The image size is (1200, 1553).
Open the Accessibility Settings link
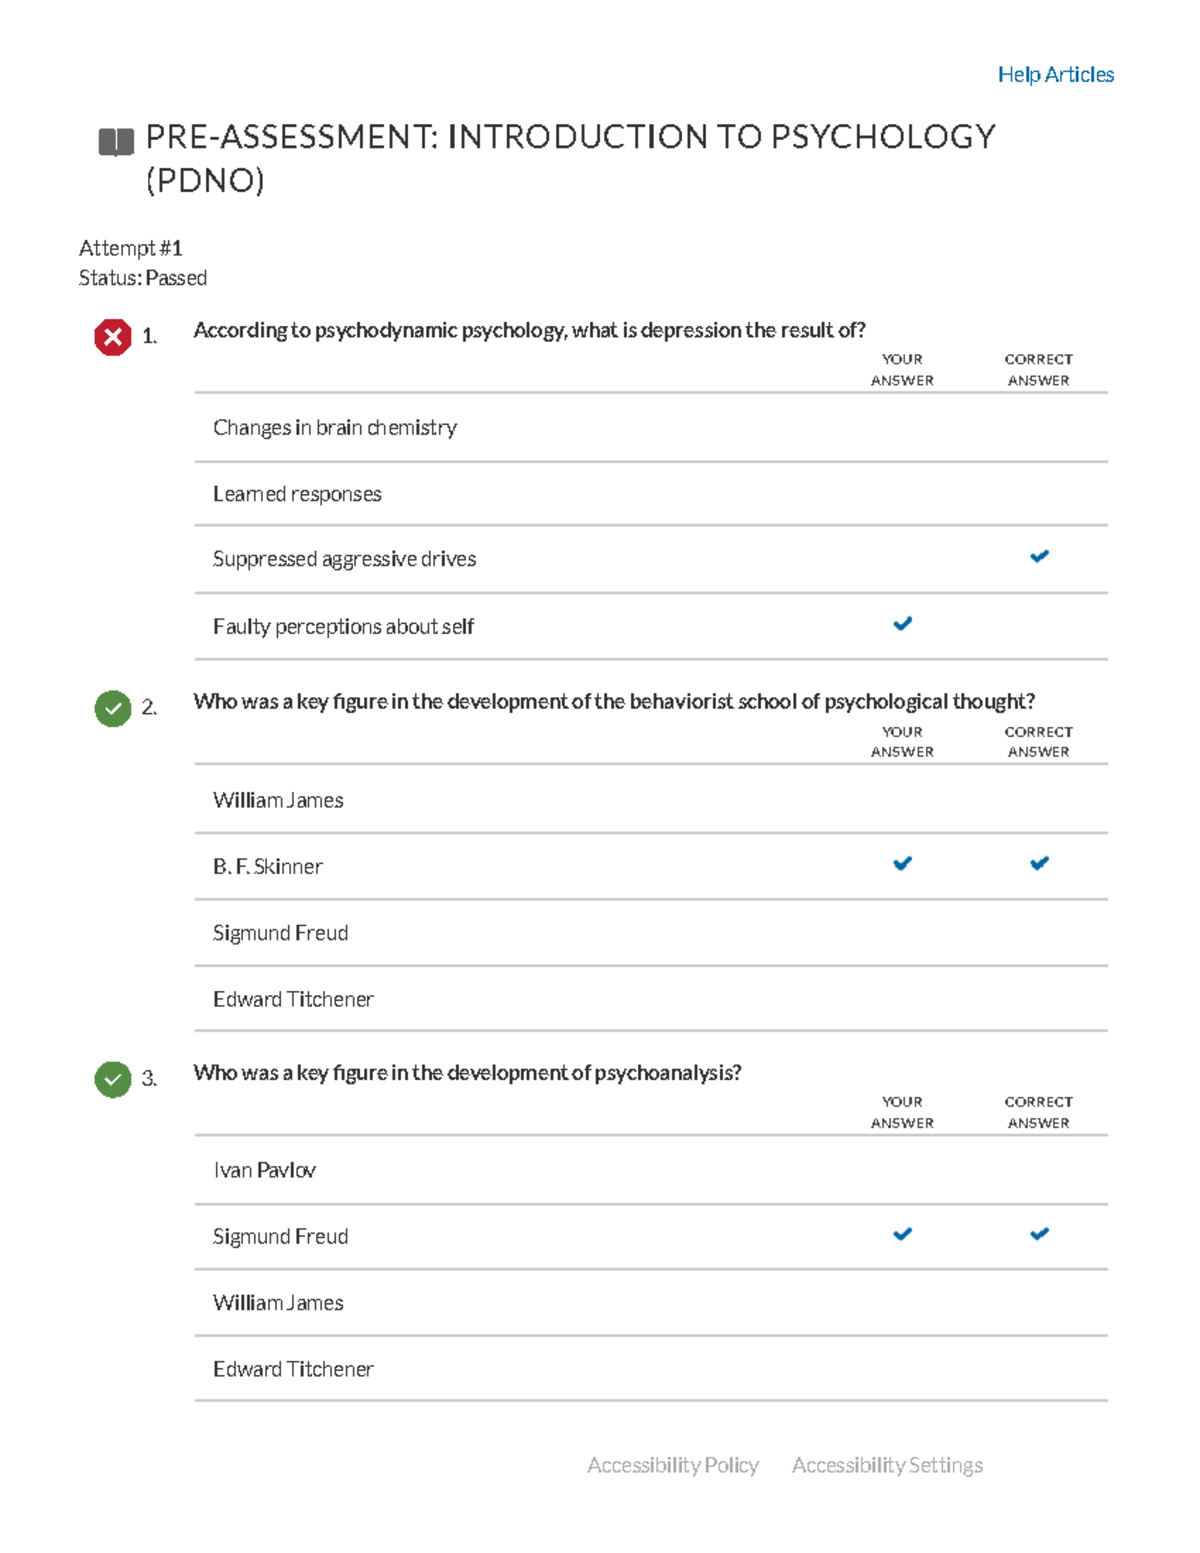coord(887,1465)
